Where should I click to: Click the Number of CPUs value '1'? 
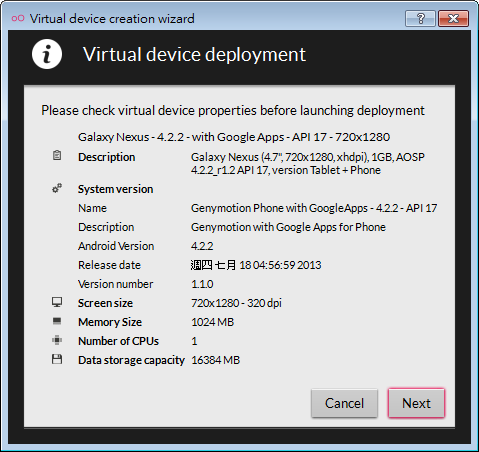tap(194, 341)
